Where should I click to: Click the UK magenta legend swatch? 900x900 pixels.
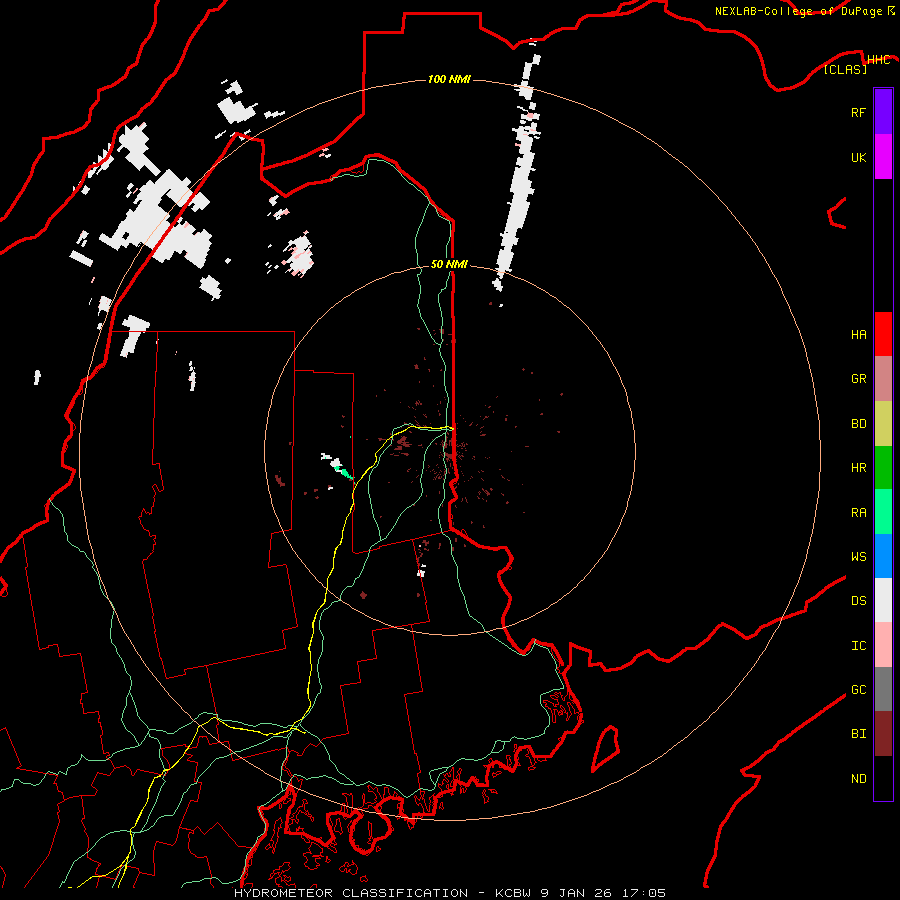click(883, 157)
